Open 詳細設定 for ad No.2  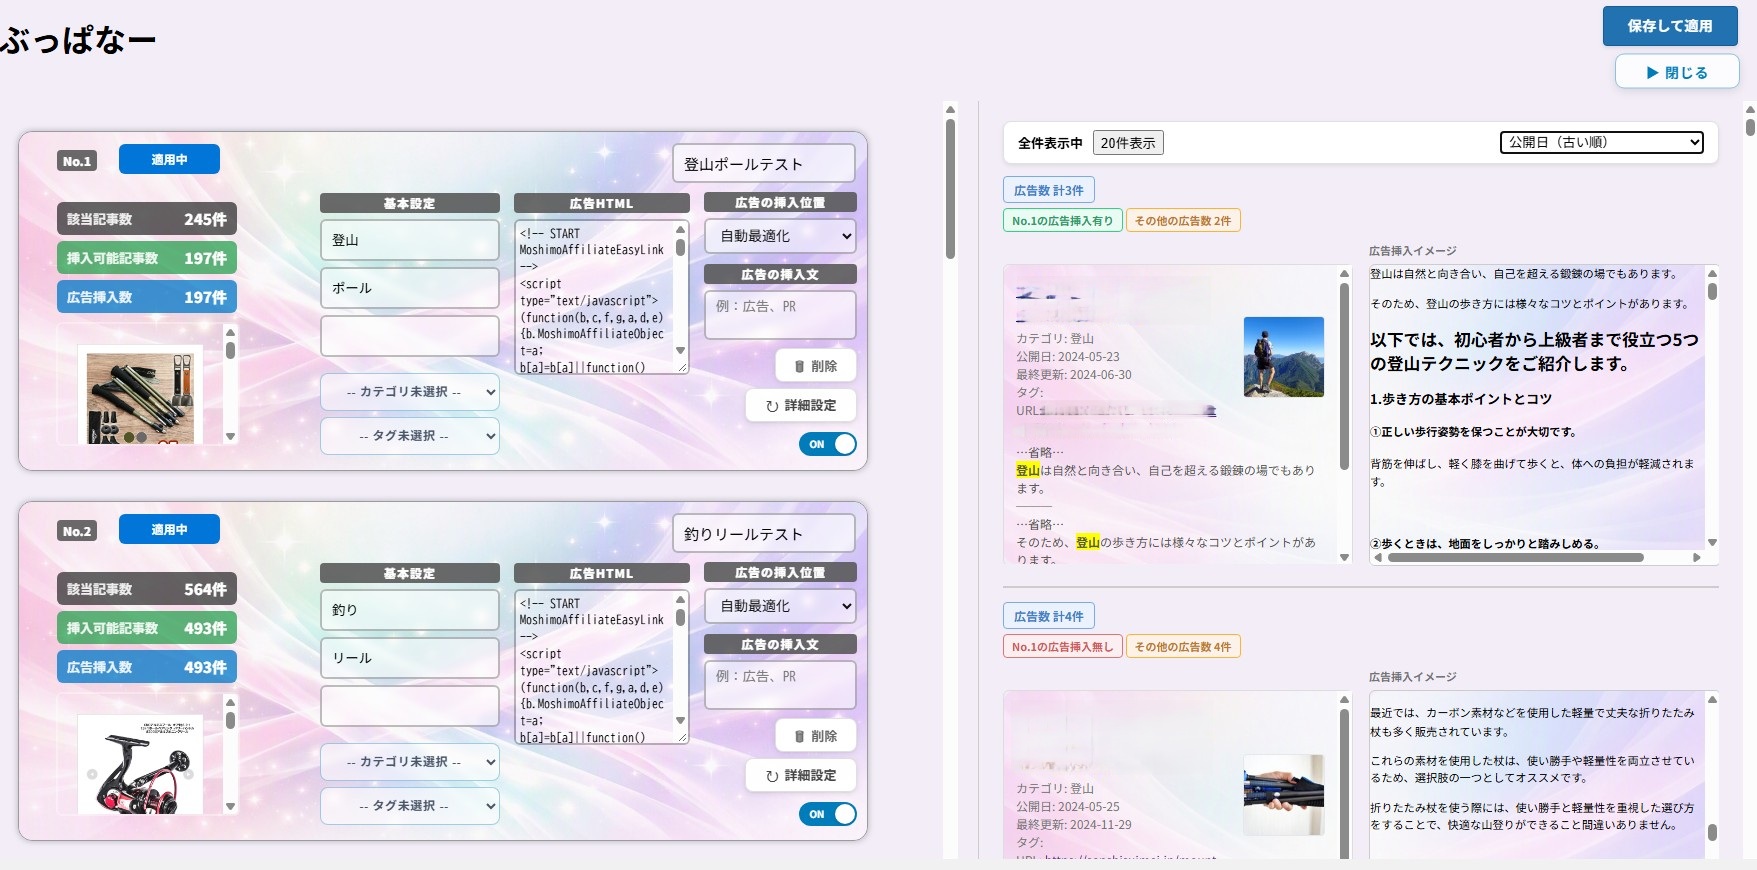pos(801,775)
